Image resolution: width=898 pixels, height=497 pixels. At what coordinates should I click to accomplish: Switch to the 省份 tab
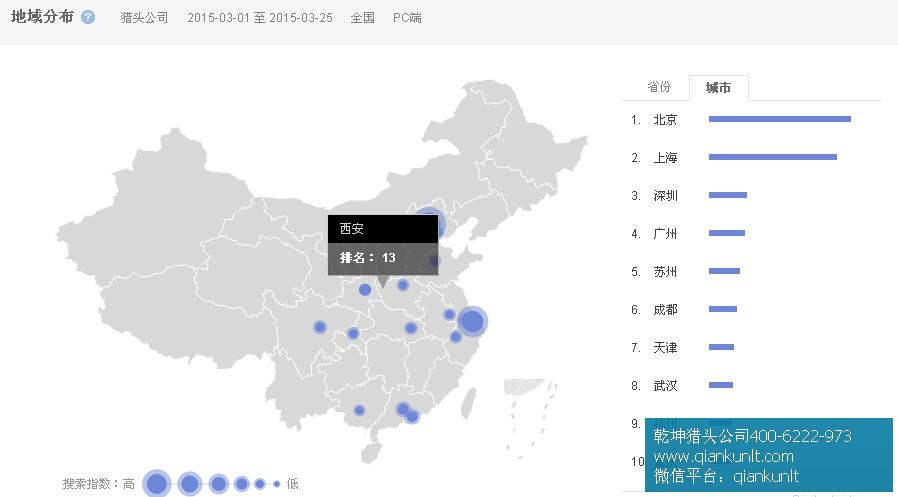tap(658, 87)
